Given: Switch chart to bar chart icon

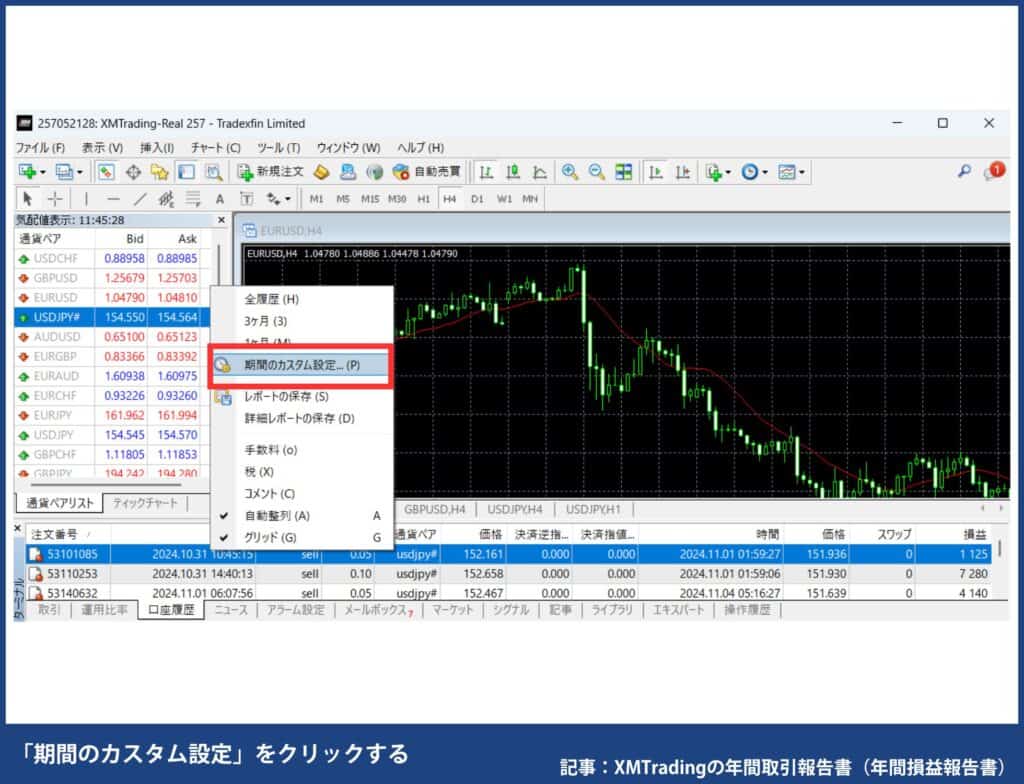Looking at the screenshot, I should point(486,172).
